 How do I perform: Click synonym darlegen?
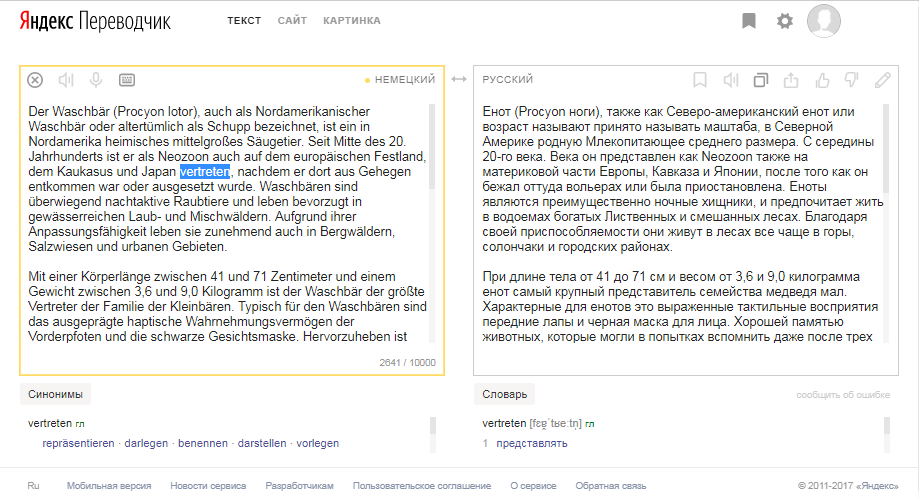(146, 444)
